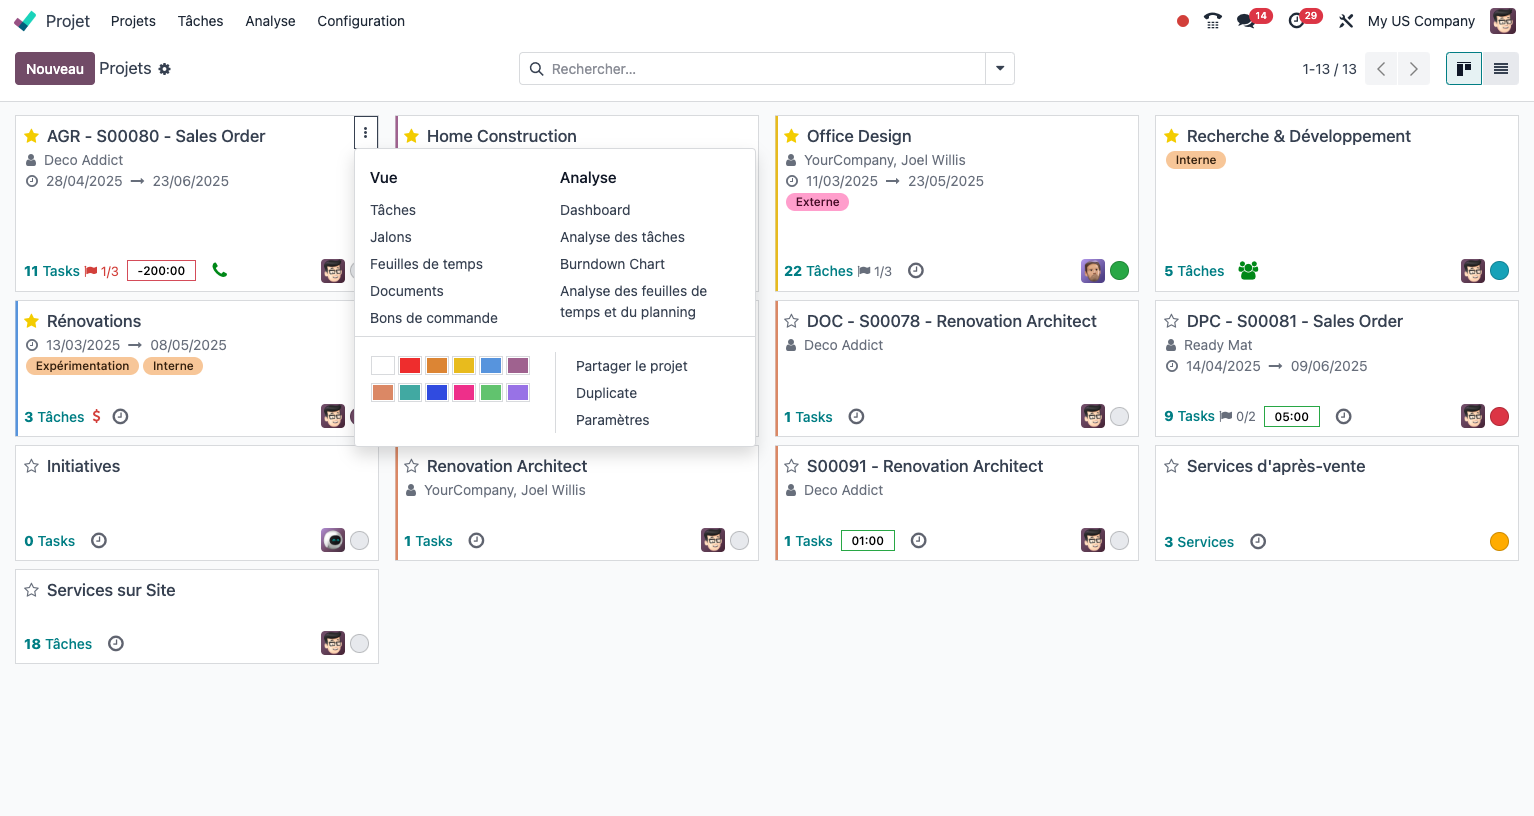This screenshot has height=816, width=1534.
Task: Open activities clock icon with badge 29
Action: [1297, 21]
